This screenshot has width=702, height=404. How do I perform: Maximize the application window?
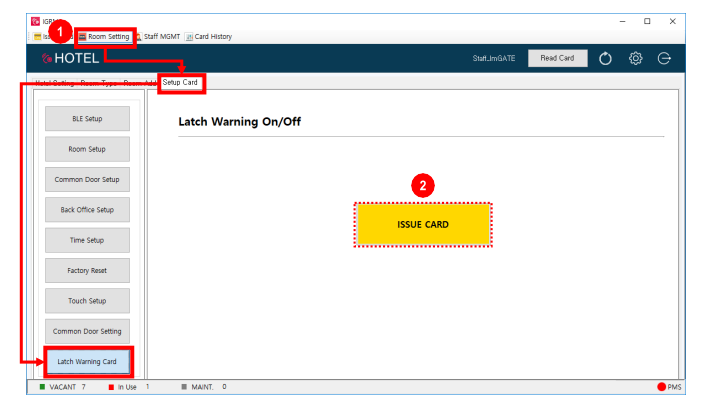tap(647, 21)
